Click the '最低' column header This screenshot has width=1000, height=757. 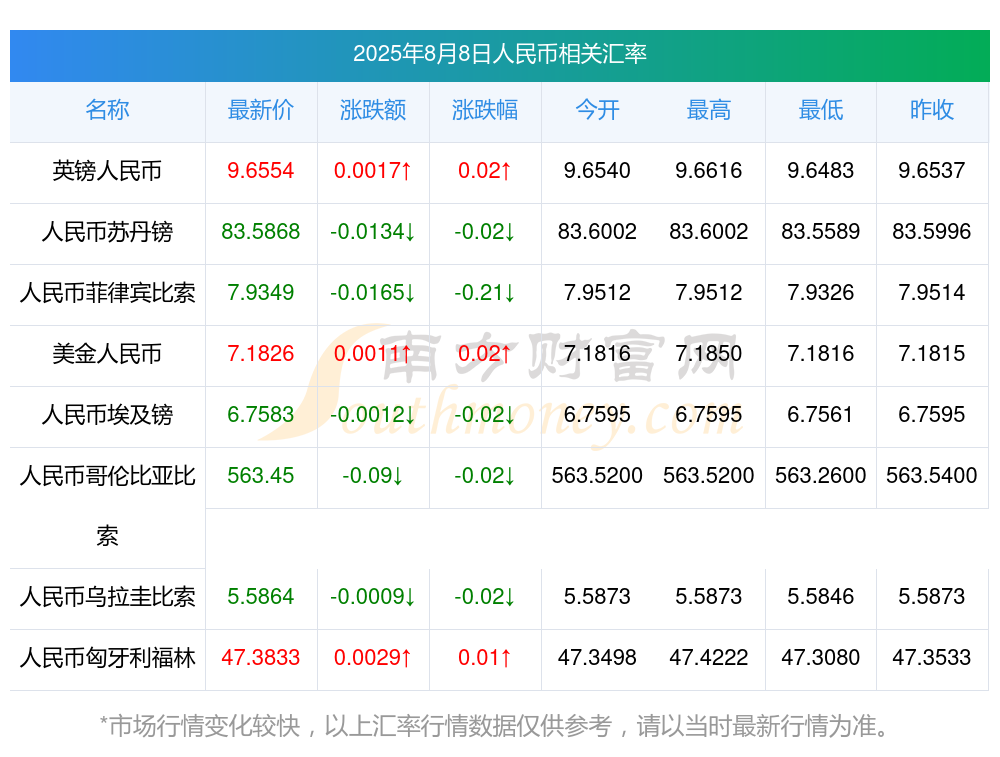click(x=821, y=110)
